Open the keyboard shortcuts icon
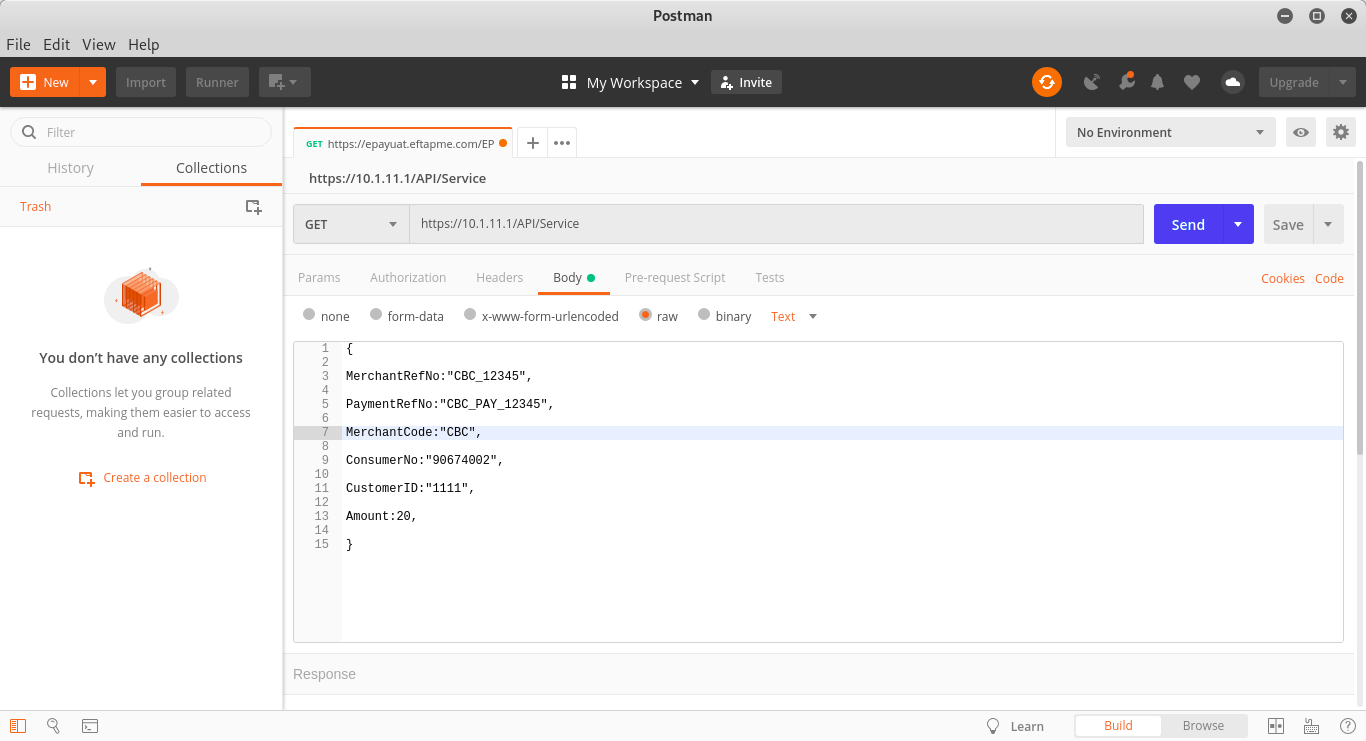1366x741 pixels. [1311, 726]
